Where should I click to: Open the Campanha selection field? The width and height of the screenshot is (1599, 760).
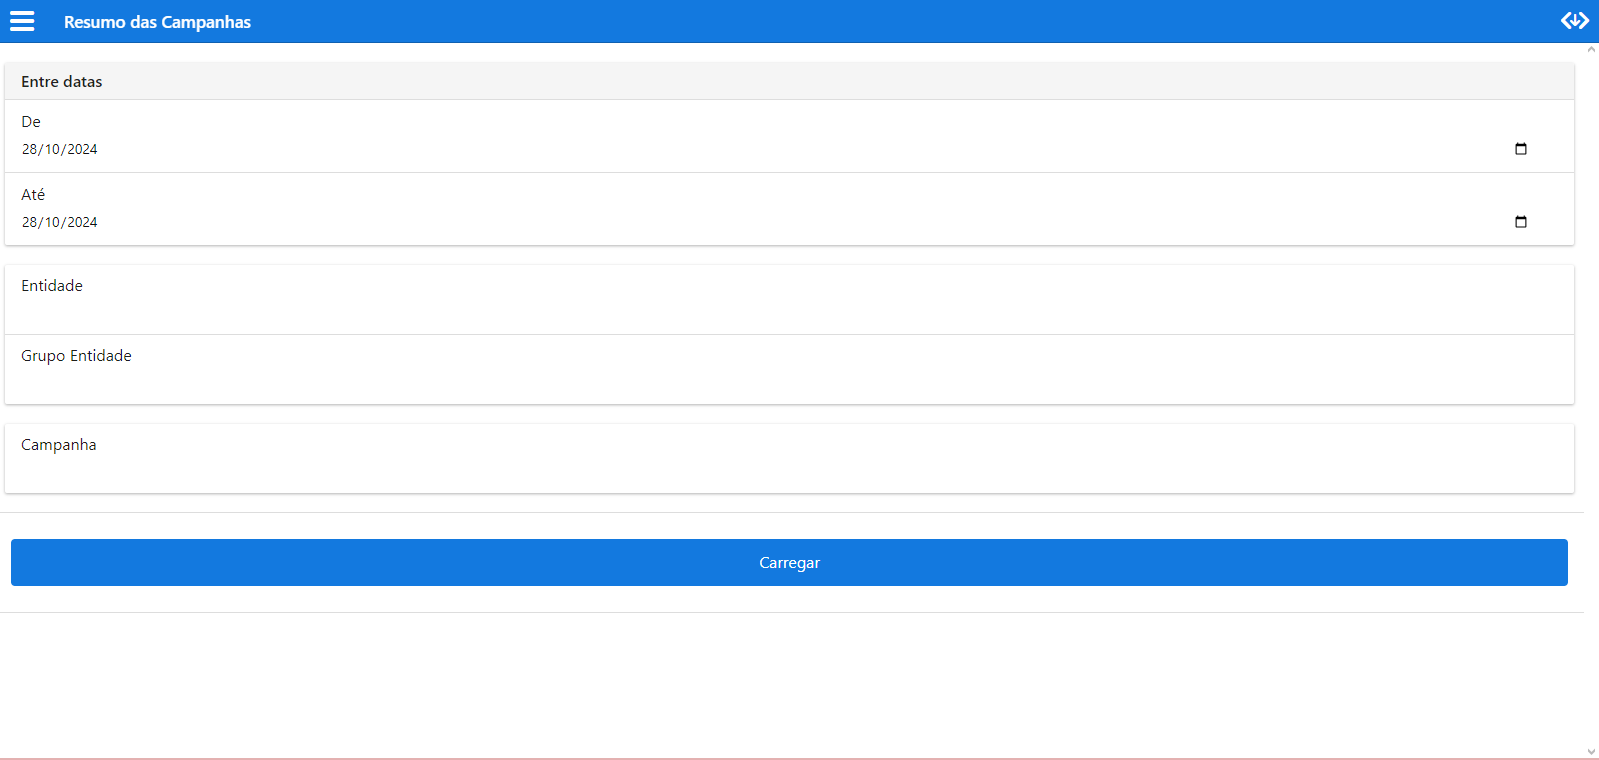(789, 459)
